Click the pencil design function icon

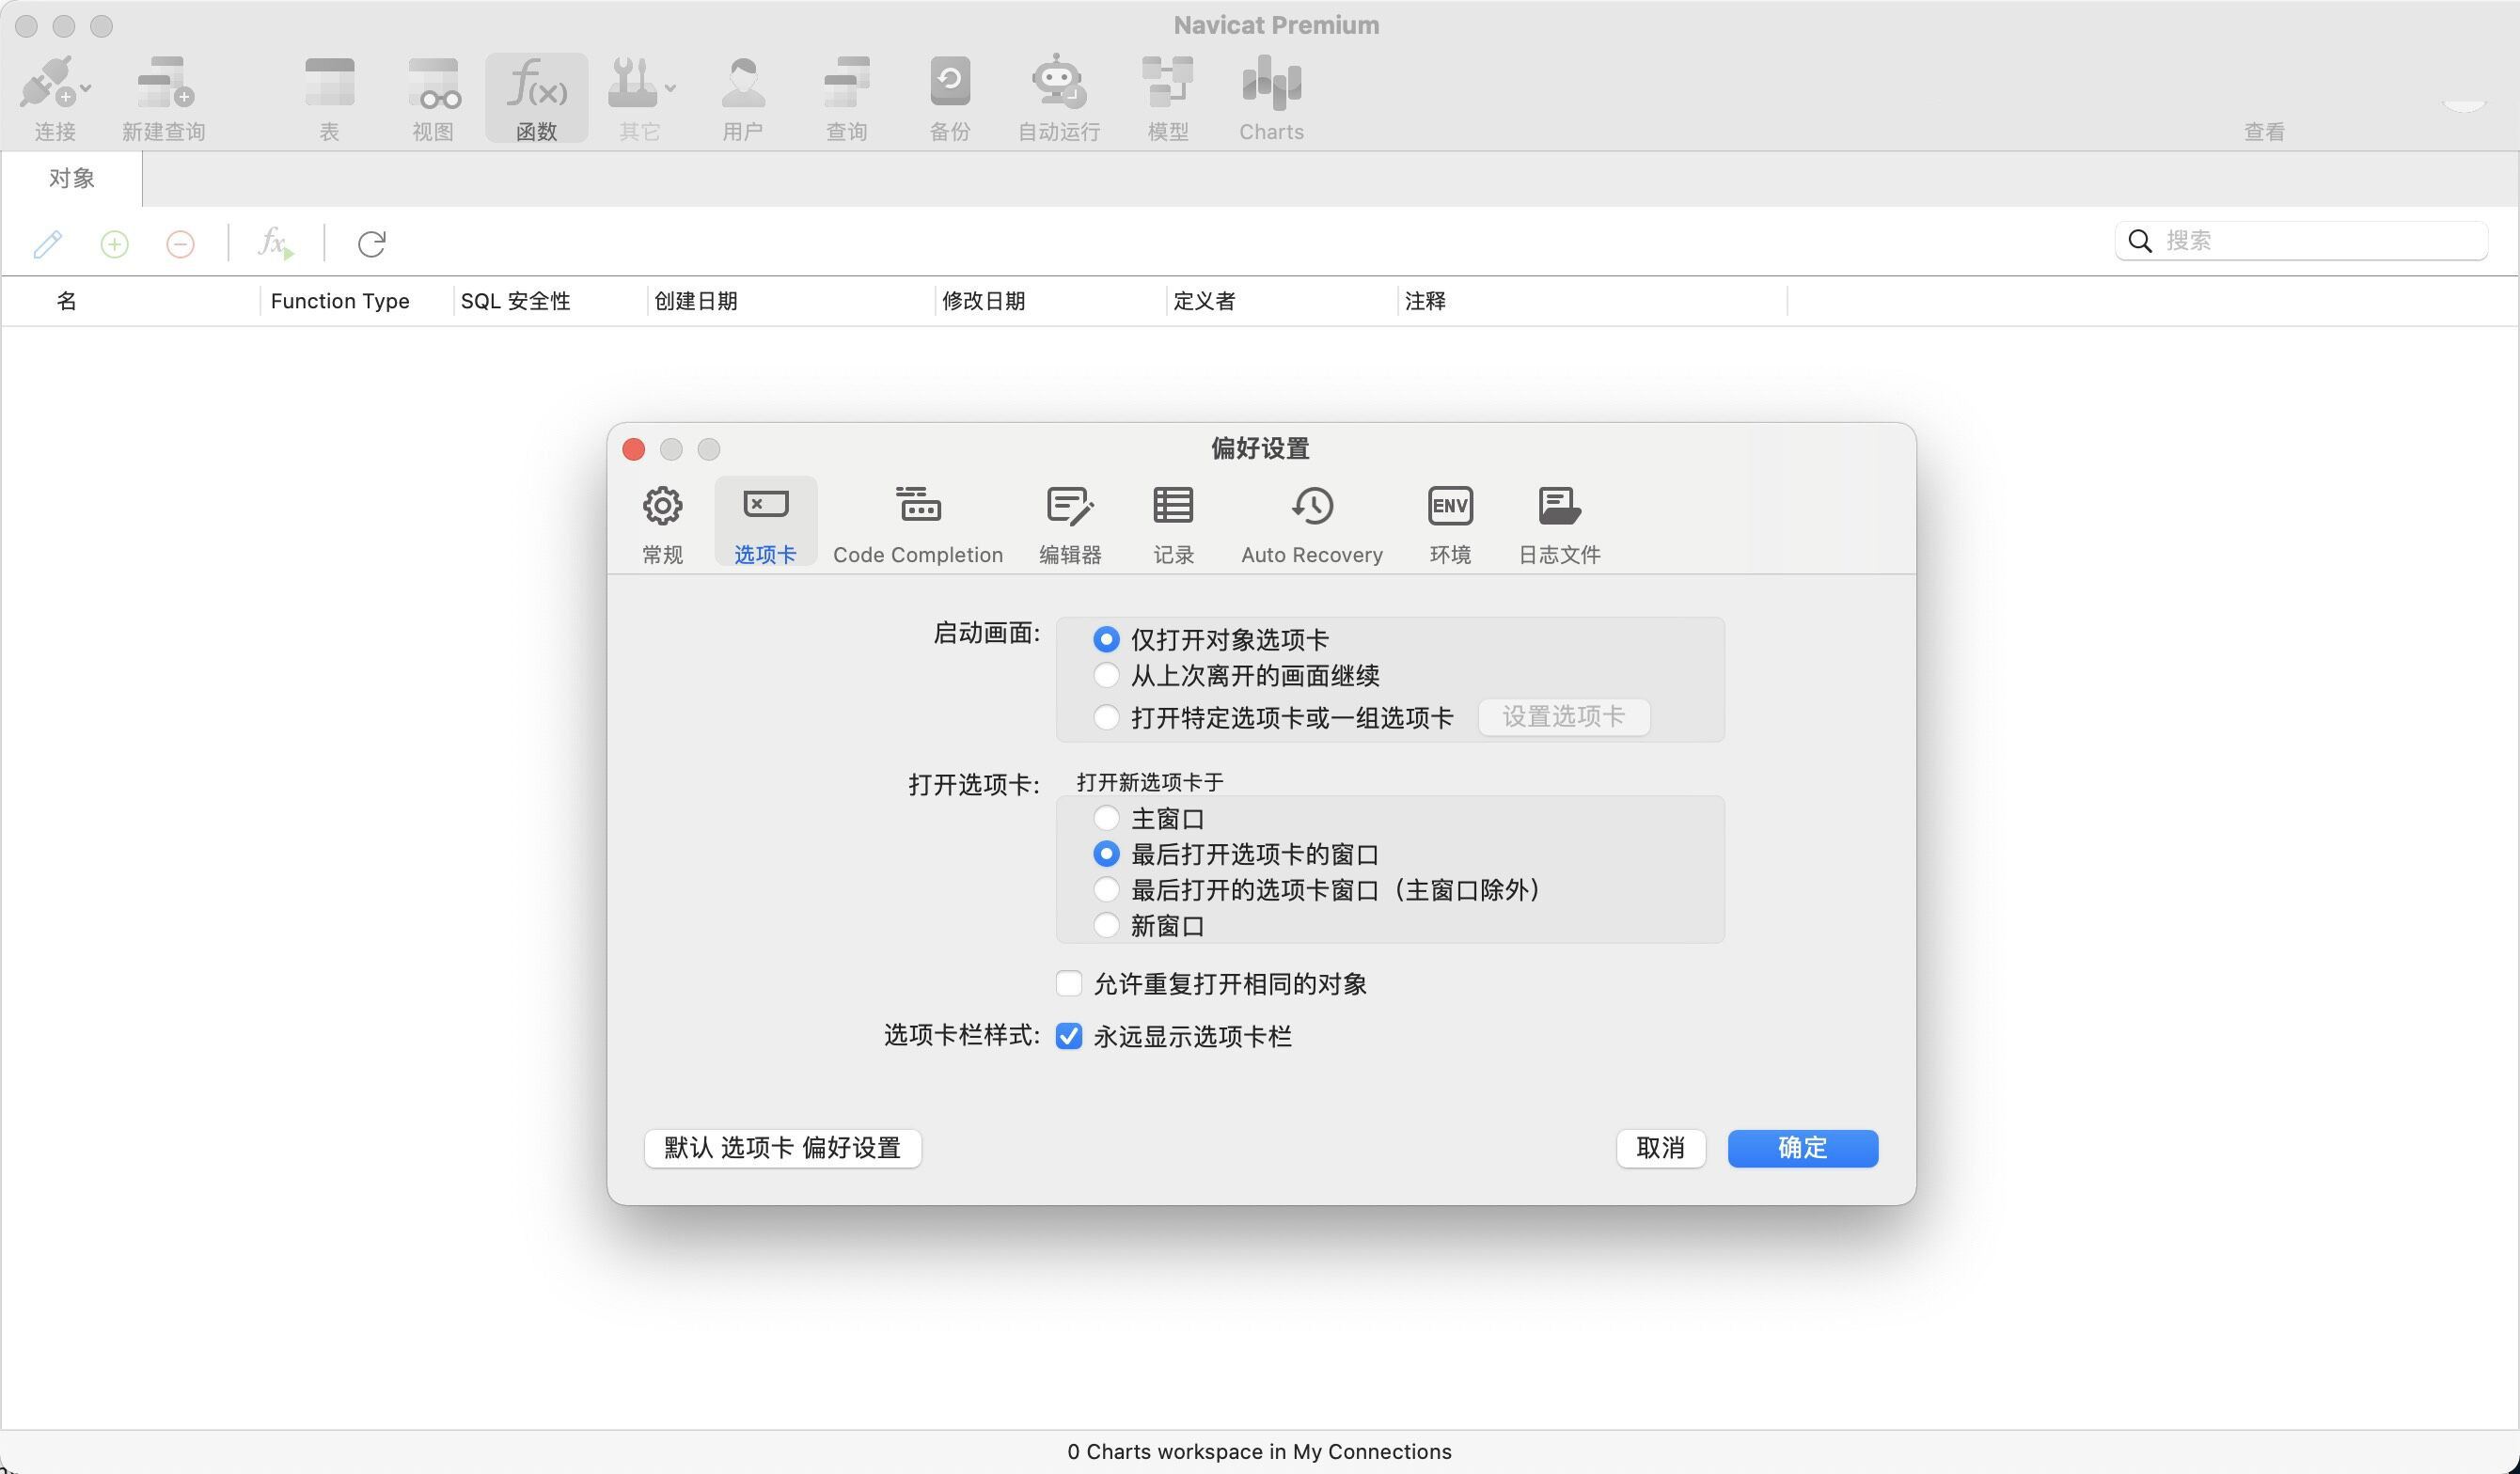coord(48,243)
